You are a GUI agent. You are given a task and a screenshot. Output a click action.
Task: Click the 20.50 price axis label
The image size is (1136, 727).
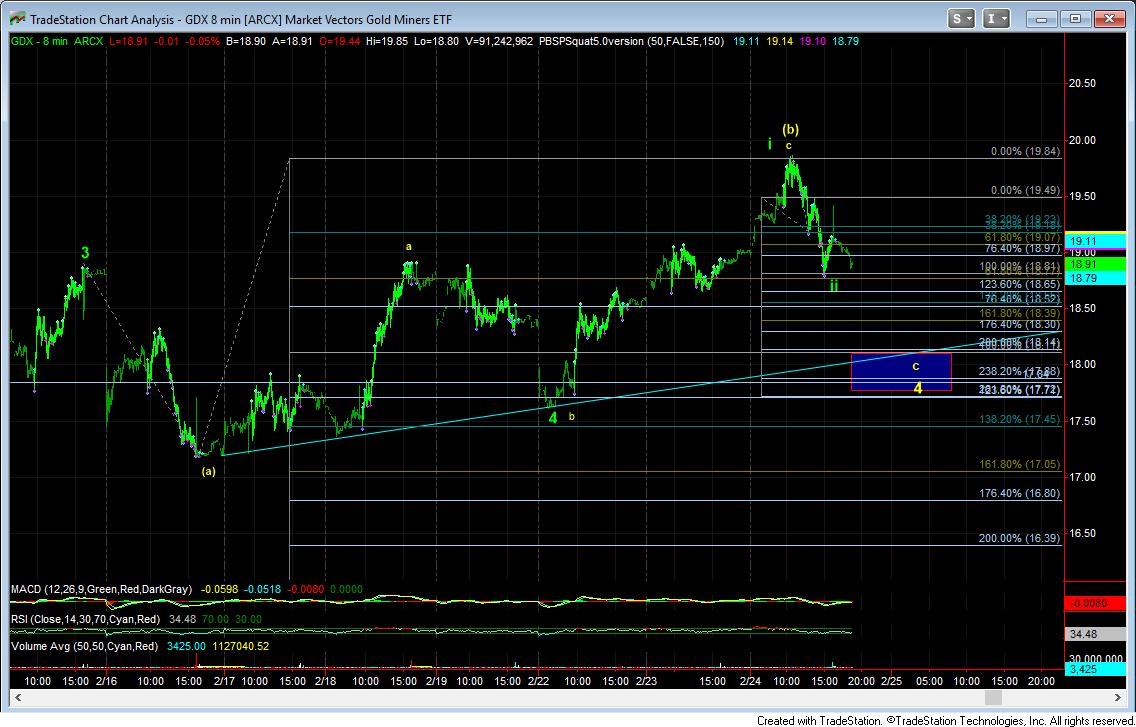click(1082, 83)
